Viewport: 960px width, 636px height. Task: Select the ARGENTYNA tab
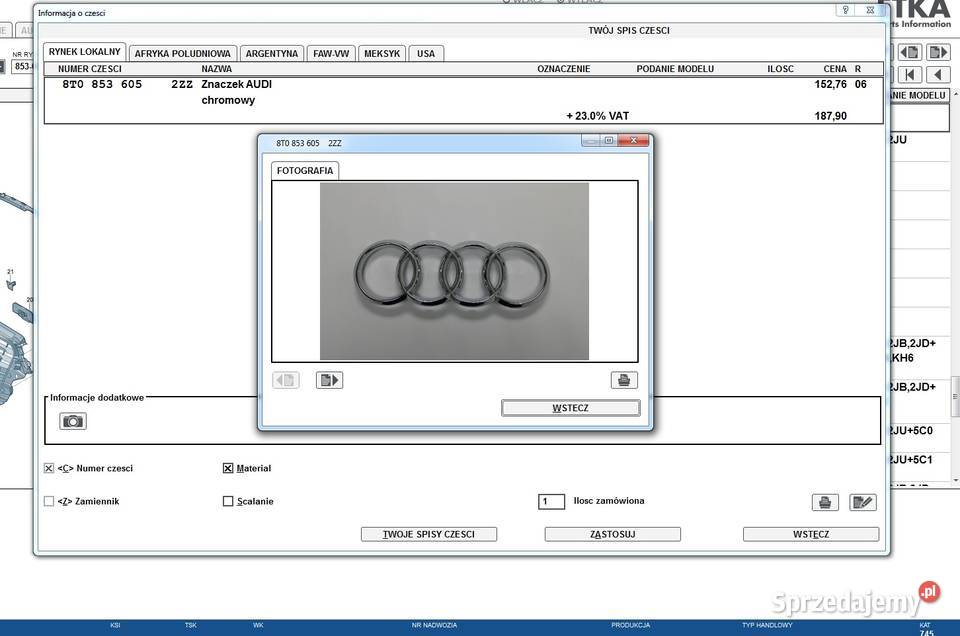pyautogui.click(x=272, y=54)
